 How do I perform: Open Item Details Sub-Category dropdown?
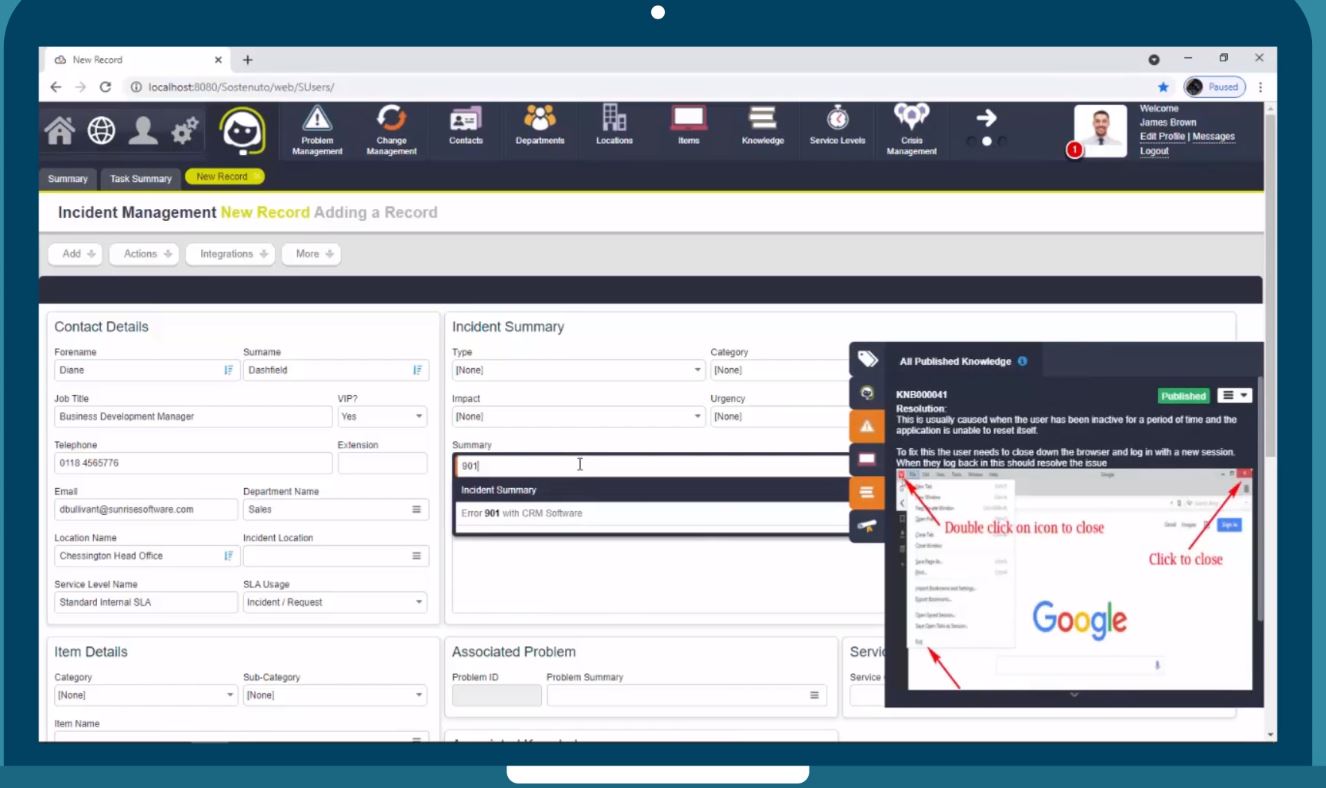tap(336, 695)
